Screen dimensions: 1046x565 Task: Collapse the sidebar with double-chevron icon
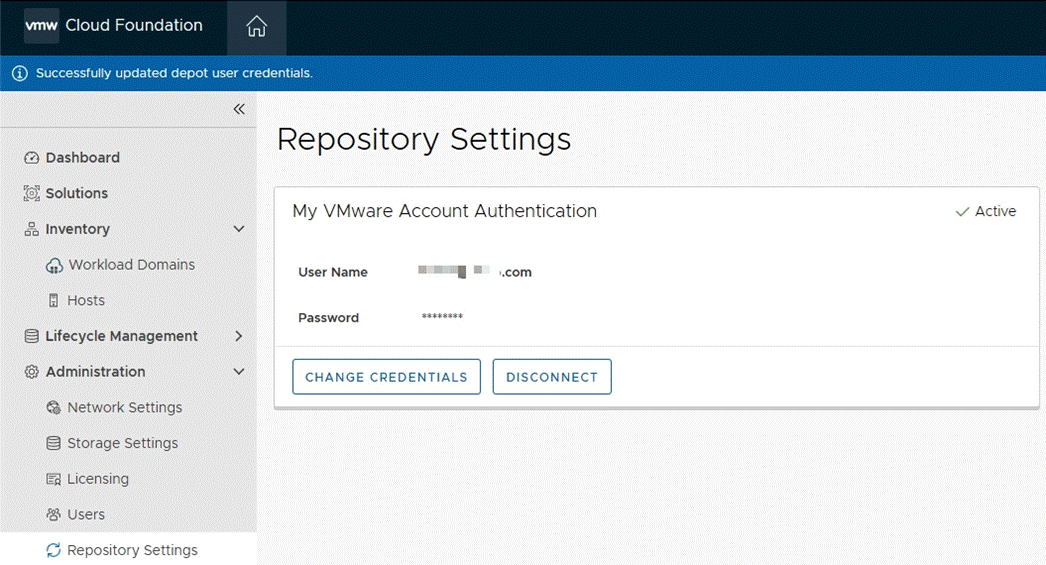click(x=239, y=109)
